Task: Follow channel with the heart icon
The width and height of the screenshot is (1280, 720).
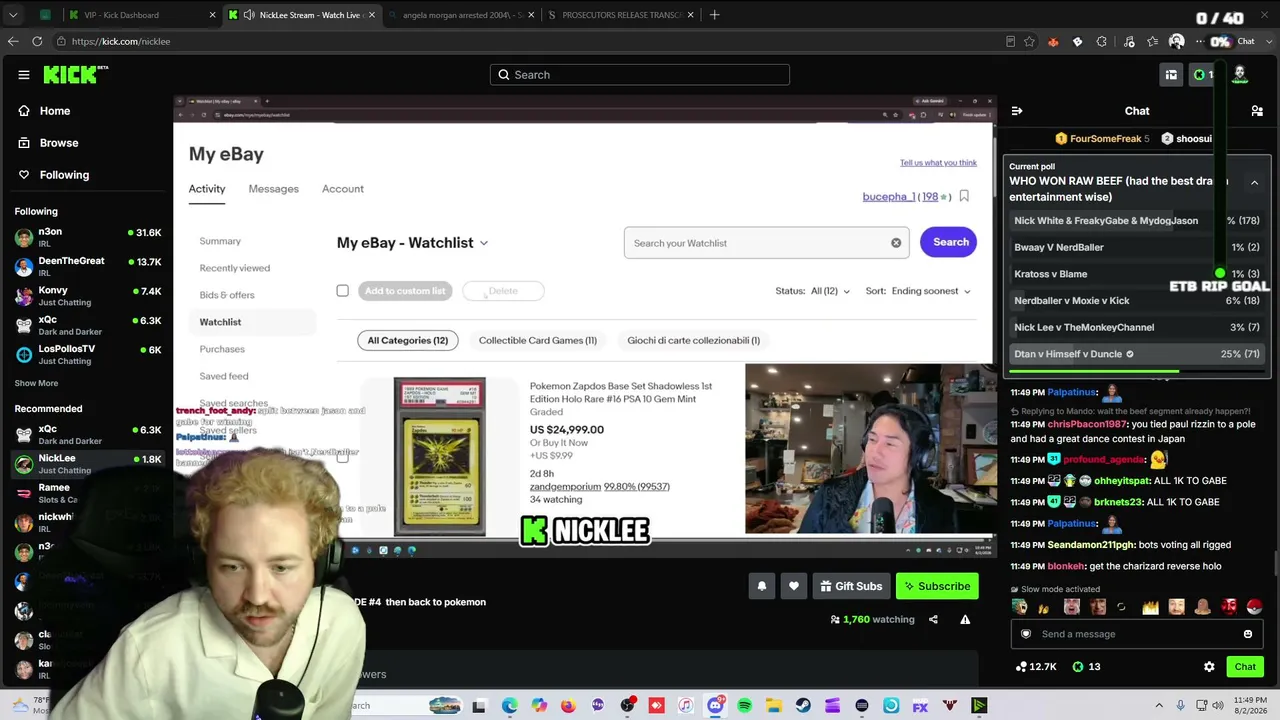Action: point(794,586)
